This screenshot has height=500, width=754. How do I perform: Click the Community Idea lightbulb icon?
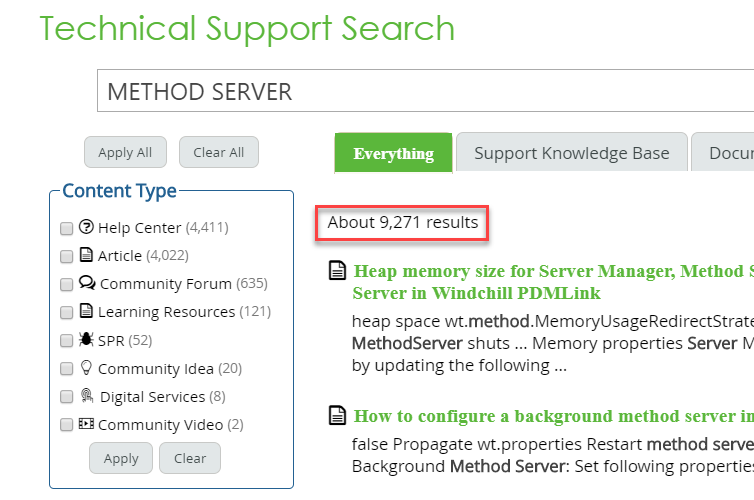86,368
